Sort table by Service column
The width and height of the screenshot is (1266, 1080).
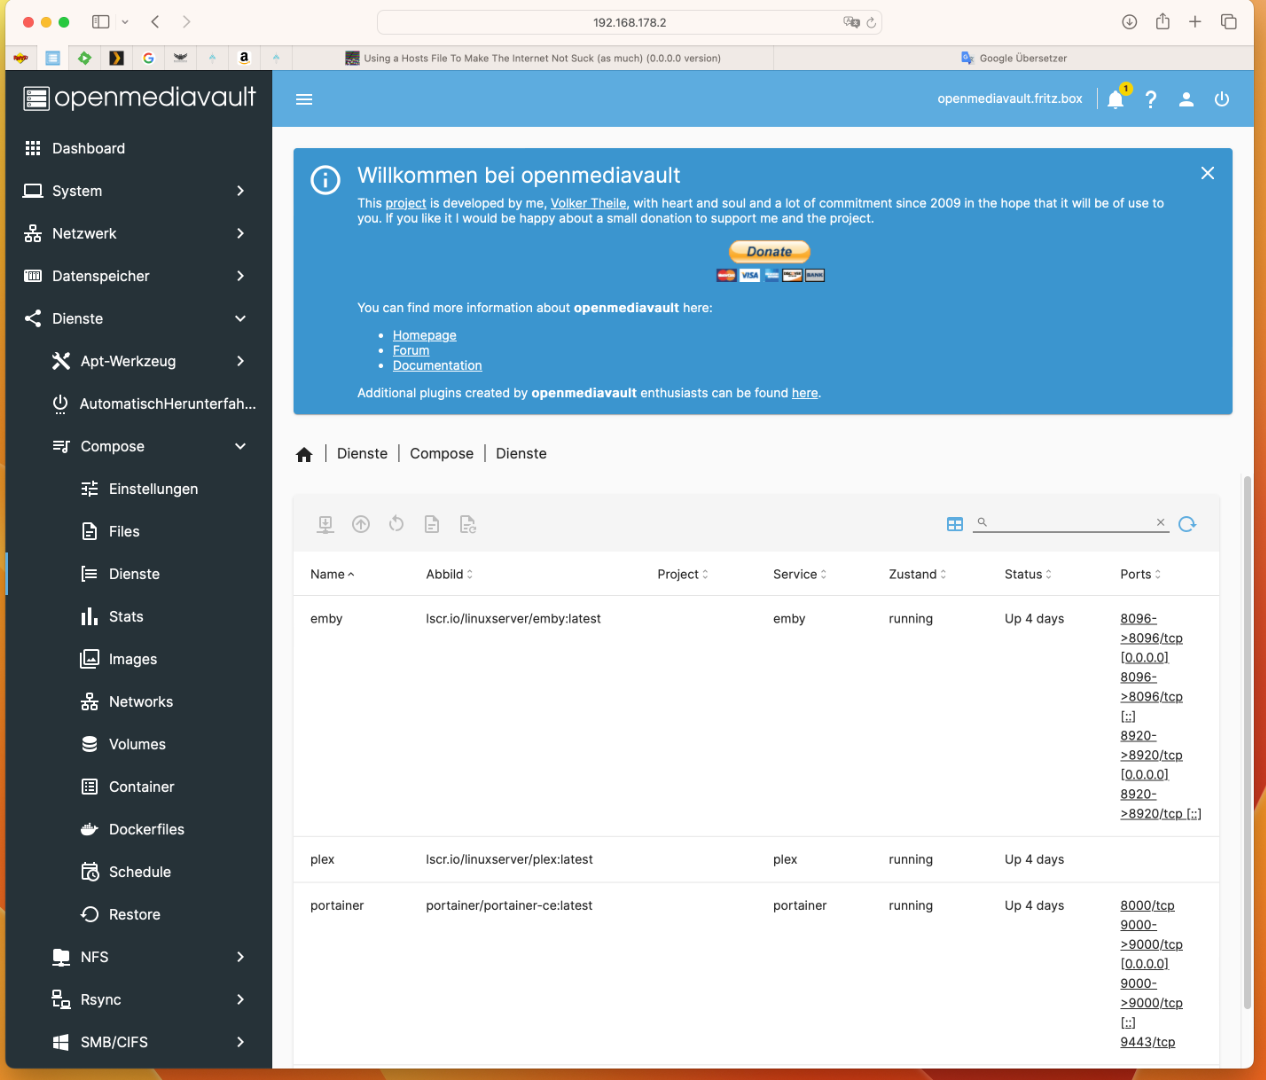point(800,574)
